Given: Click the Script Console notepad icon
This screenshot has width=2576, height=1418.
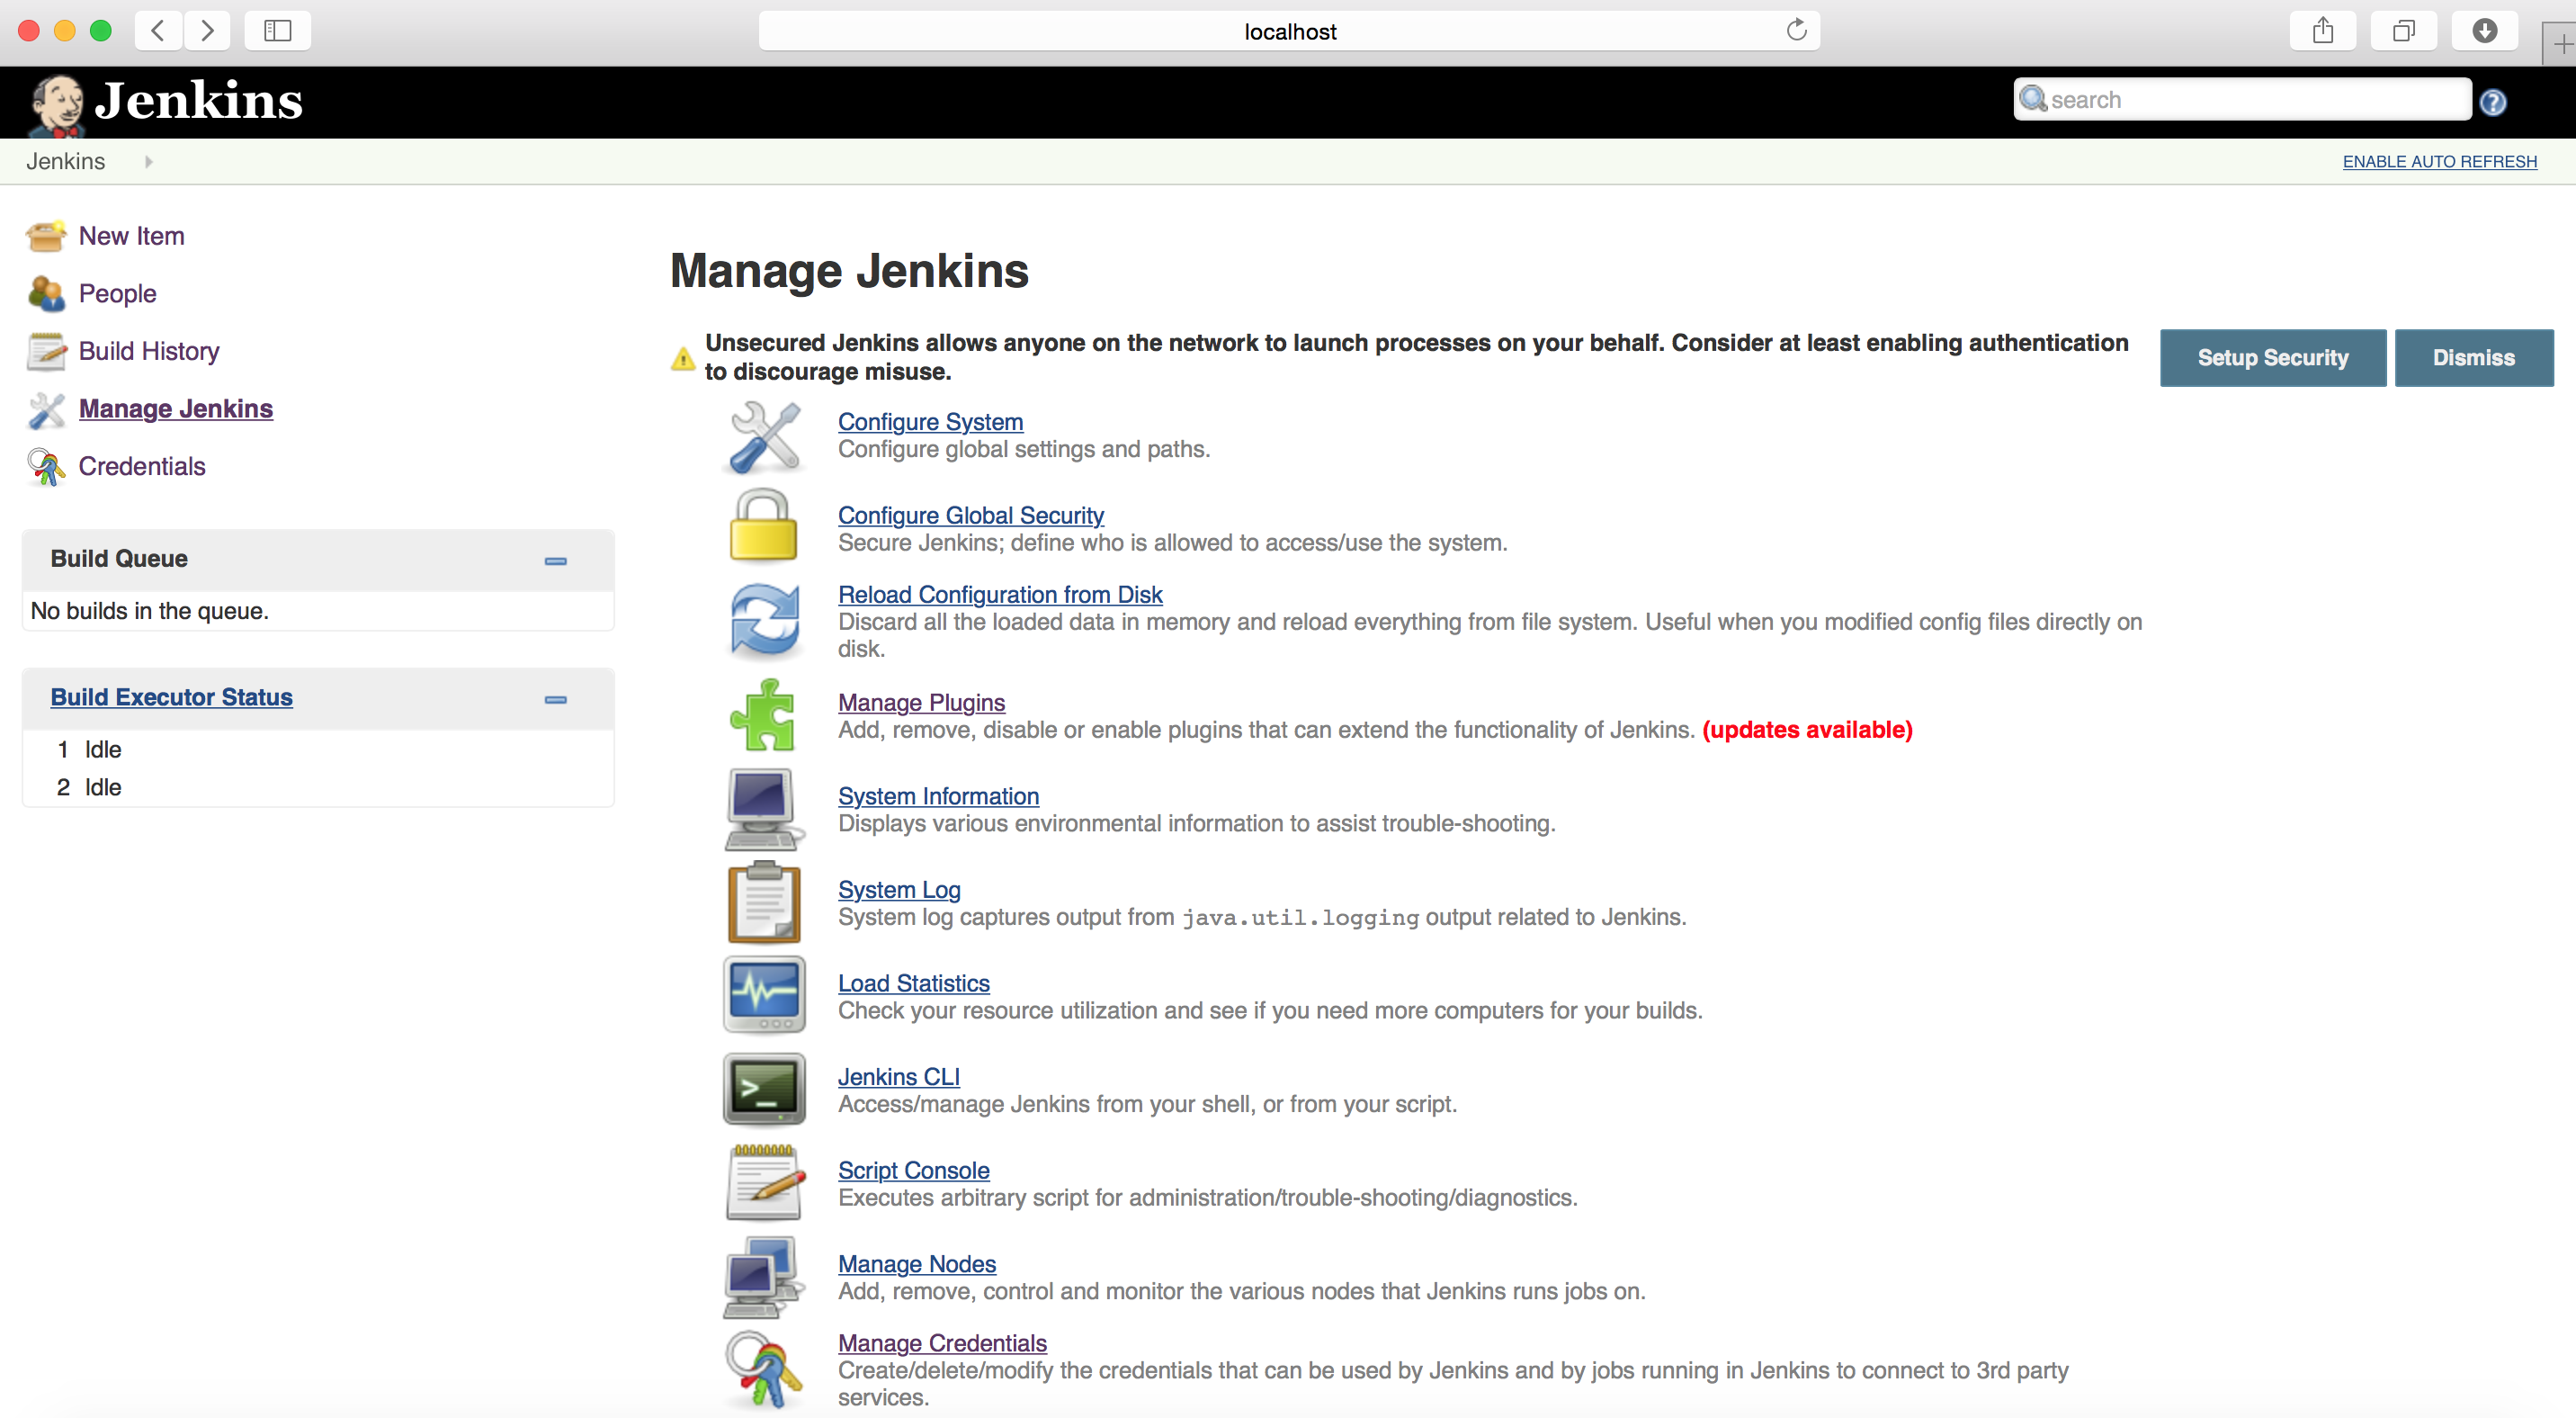Looking at the screenshot, I should coord(764,1183).
